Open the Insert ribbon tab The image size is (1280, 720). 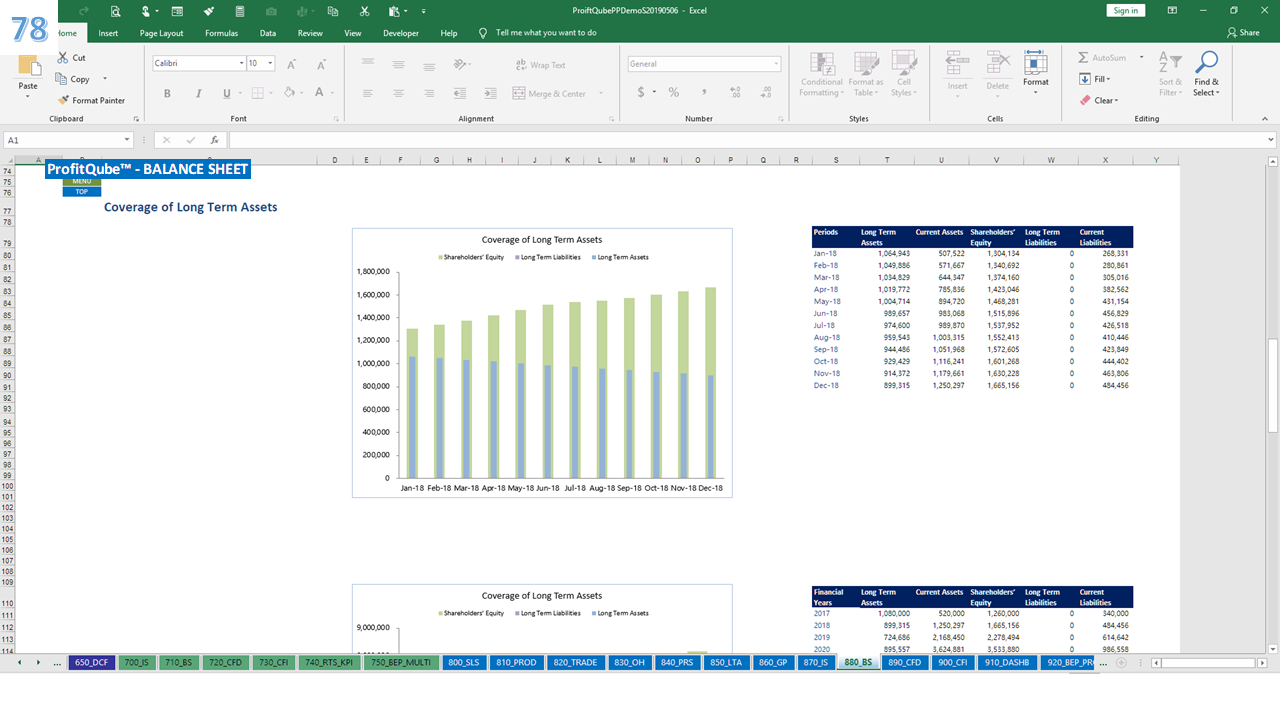[108, 33]
